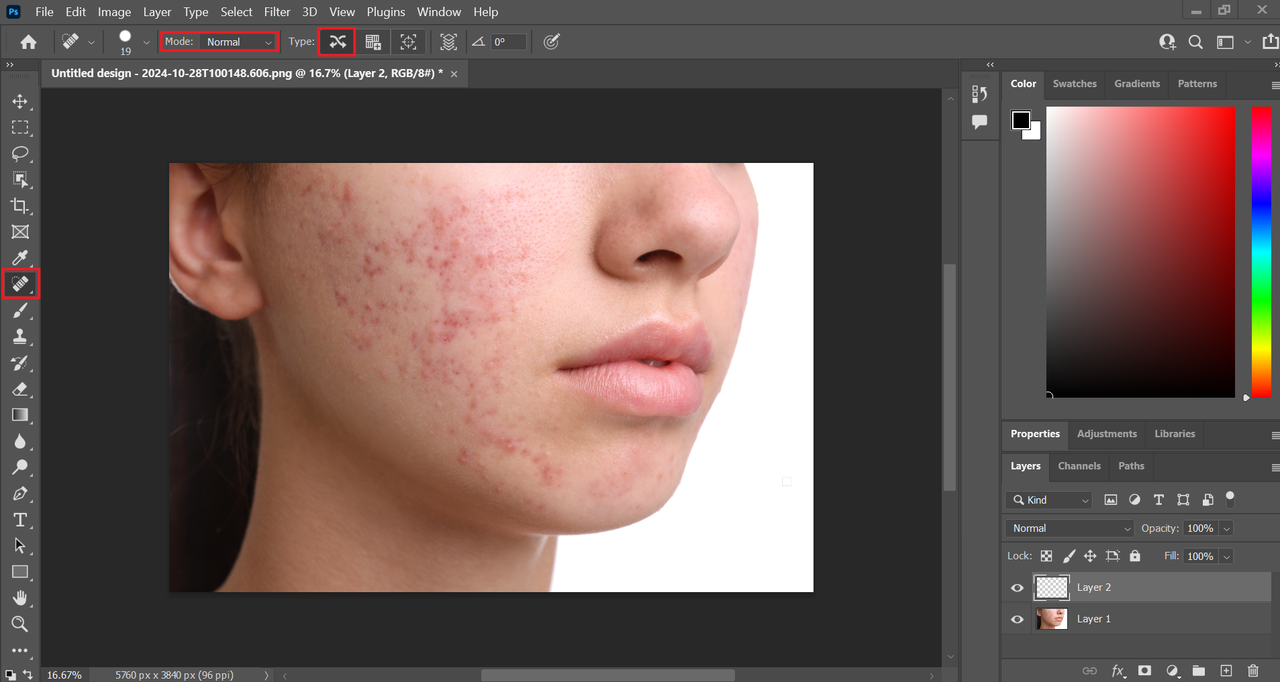Click the vertical hue slider
Image resolution: width=1280 pixels, height=682 pixels.
click(1261, 252)
